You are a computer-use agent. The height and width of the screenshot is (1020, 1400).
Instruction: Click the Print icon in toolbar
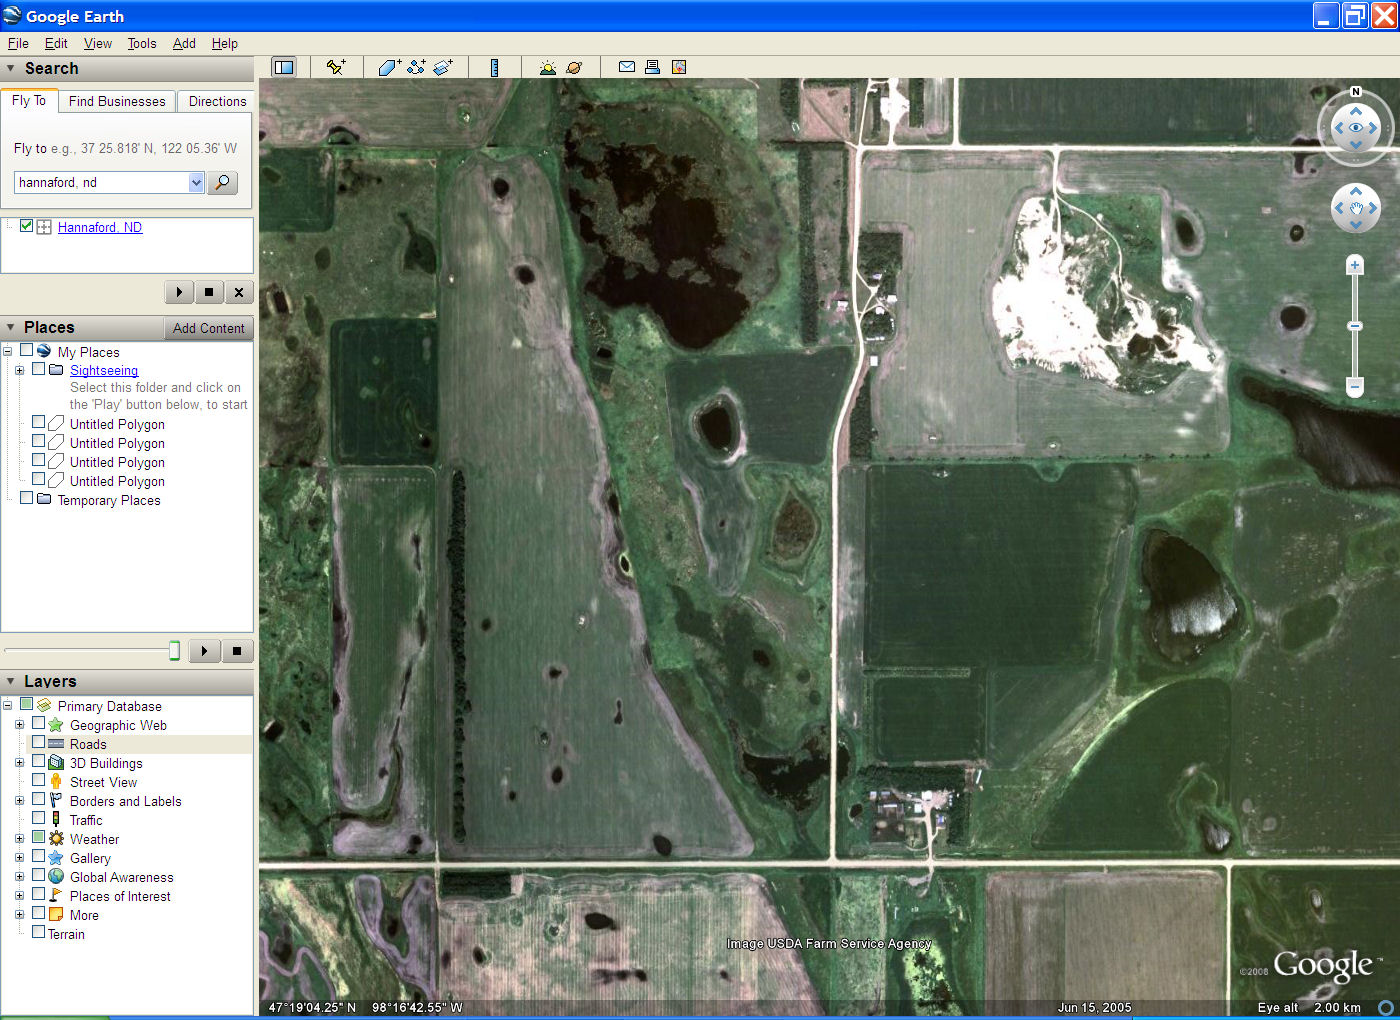coord(652,67)
